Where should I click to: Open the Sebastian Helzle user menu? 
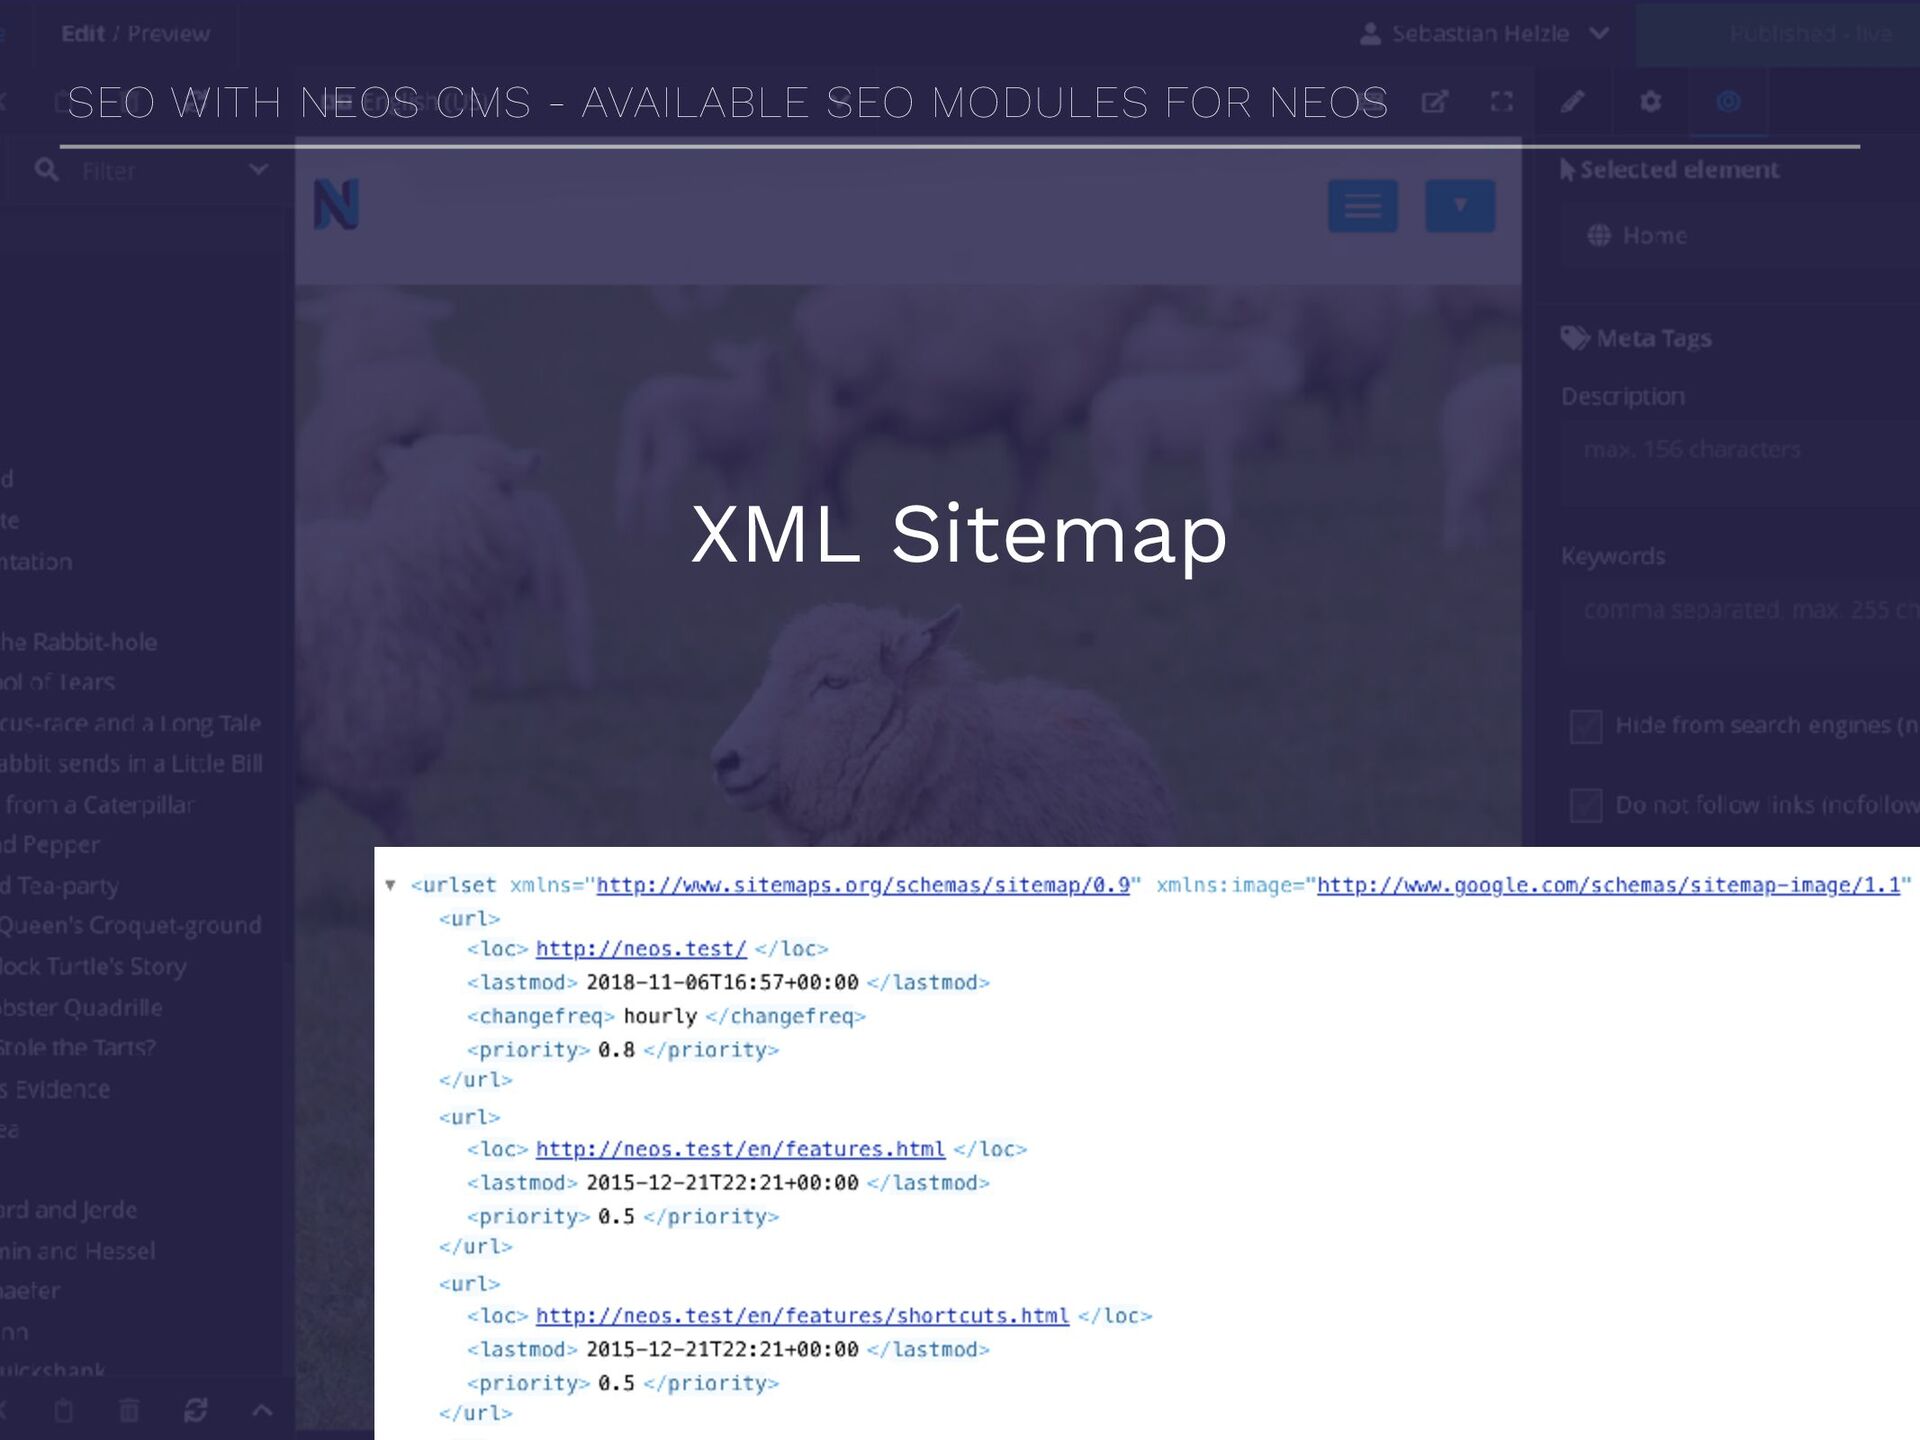pyautogui.click(x=1484, y=34)
